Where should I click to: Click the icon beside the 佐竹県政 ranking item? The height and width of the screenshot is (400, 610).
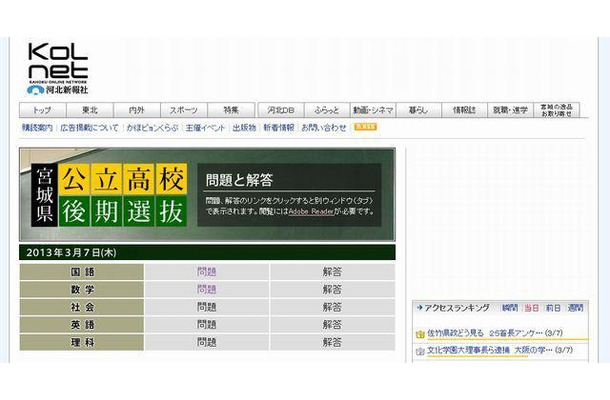(420, 333)
